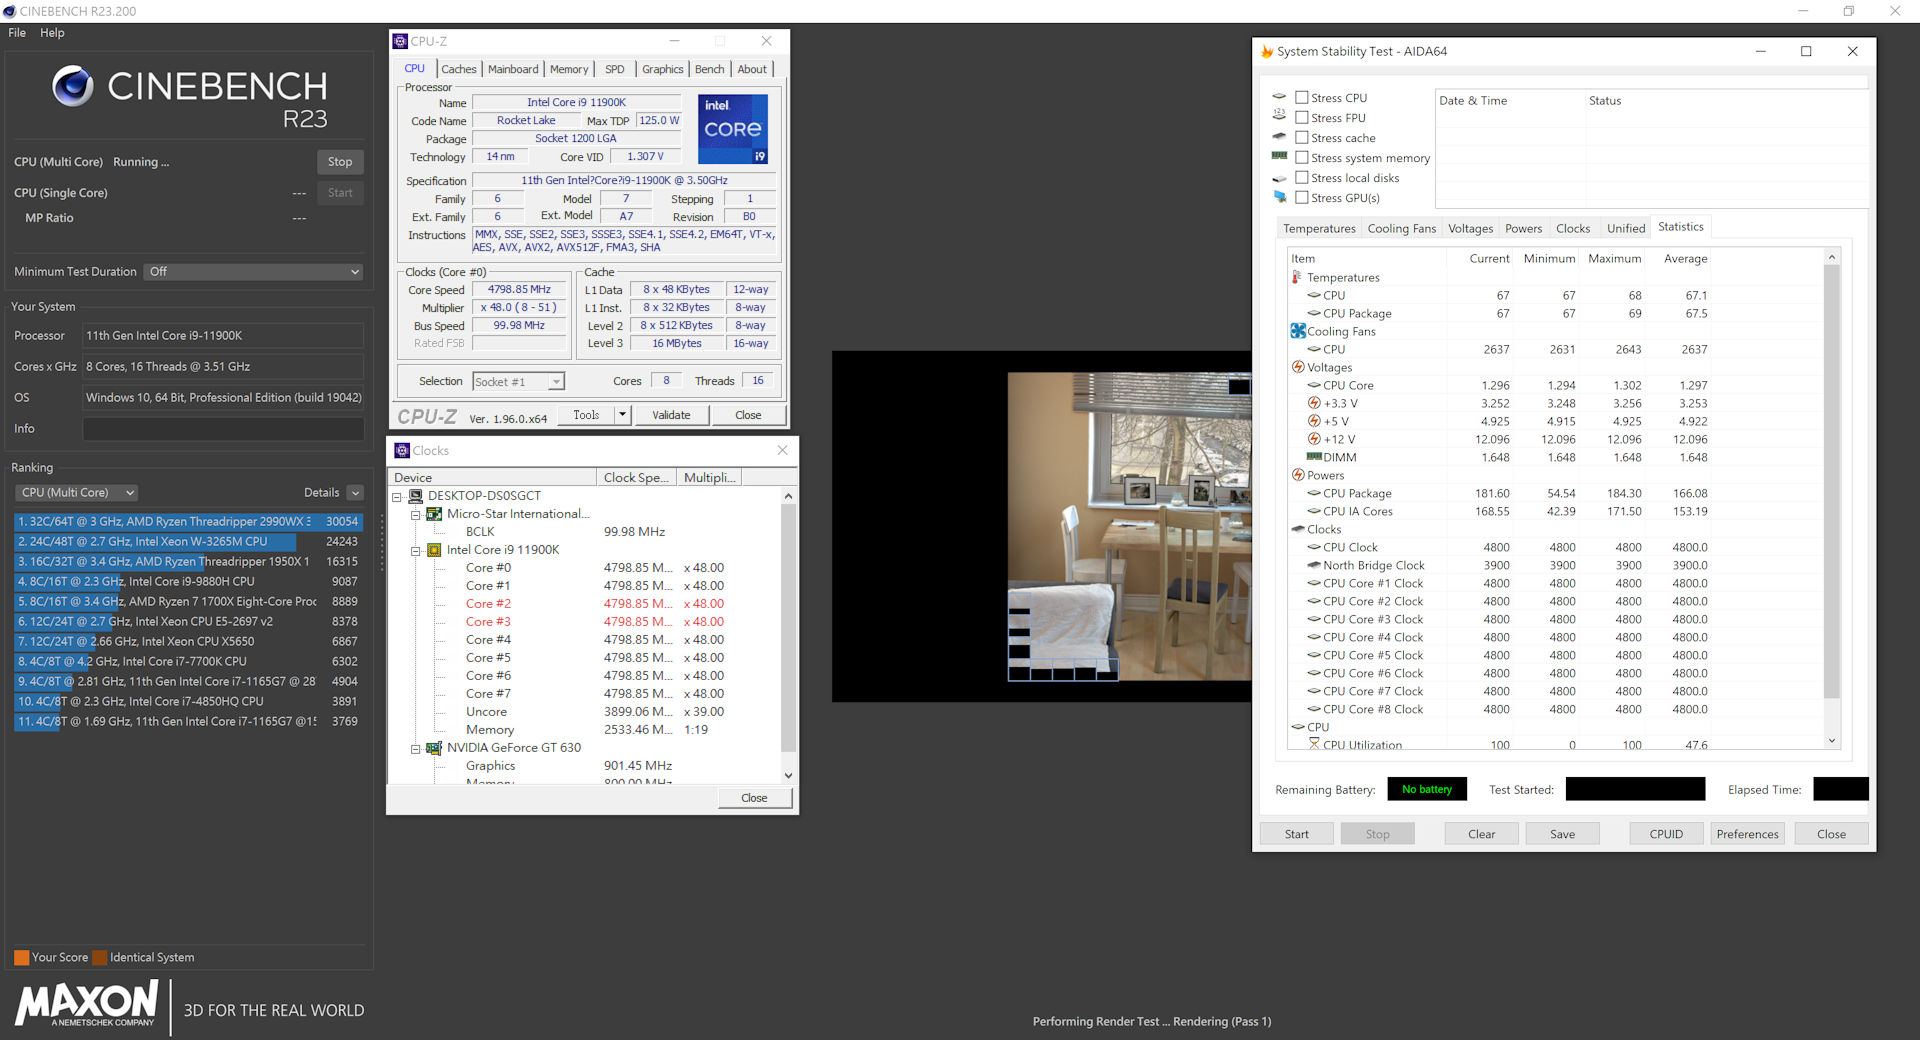Click the Cooling Fans fan icon

coord(1298,331)
